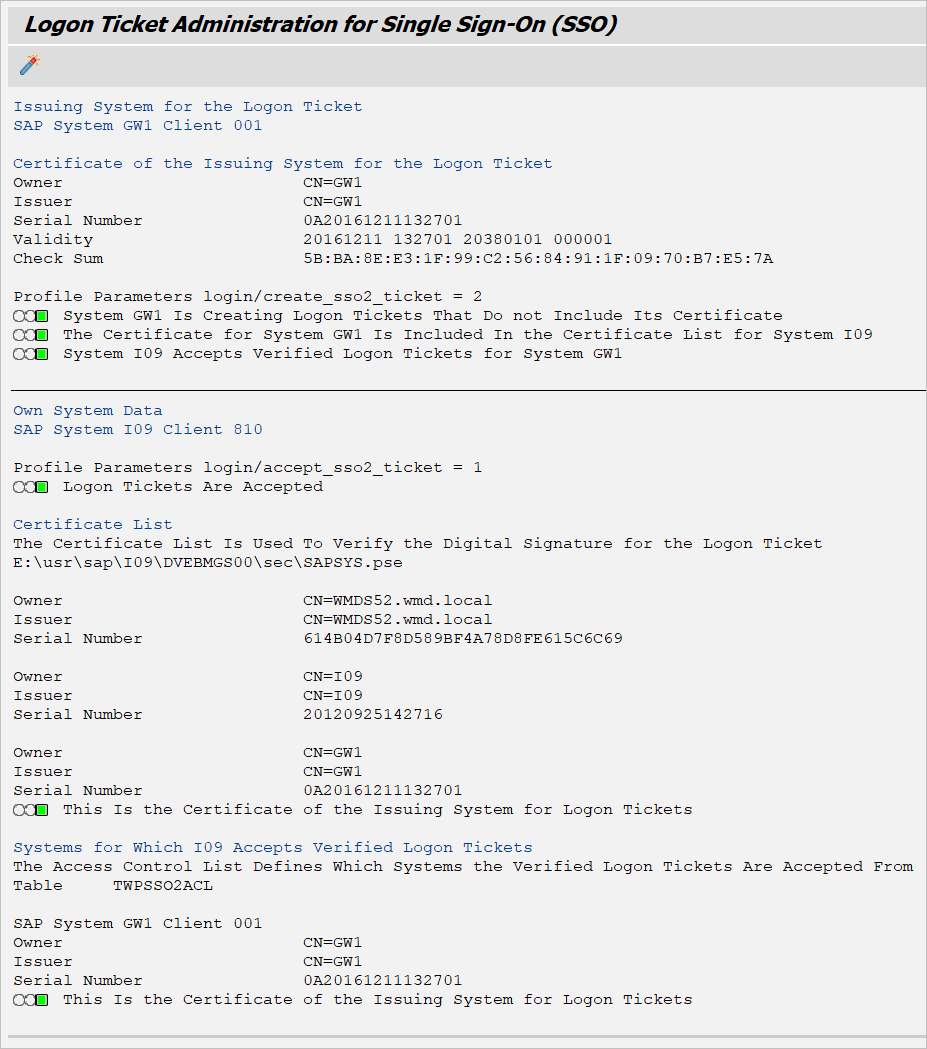Click 'Certificate of the Issuing System' section heading
Viewport: 927px width, 1049px height.
click(282, 164)
